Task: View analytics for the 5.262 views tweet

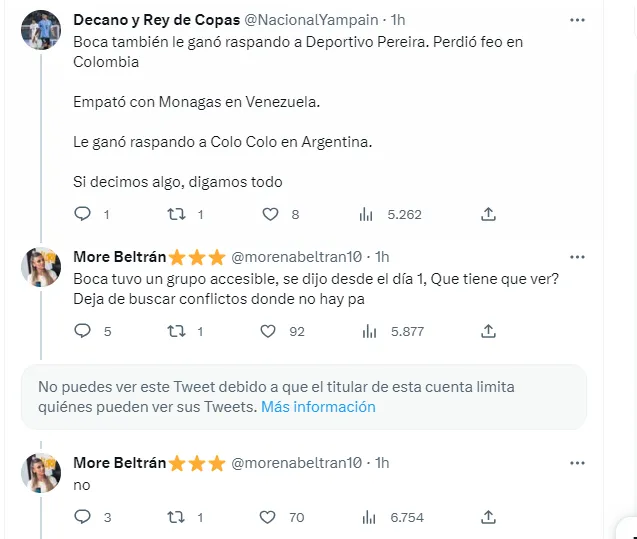Action: pos(366,214)
